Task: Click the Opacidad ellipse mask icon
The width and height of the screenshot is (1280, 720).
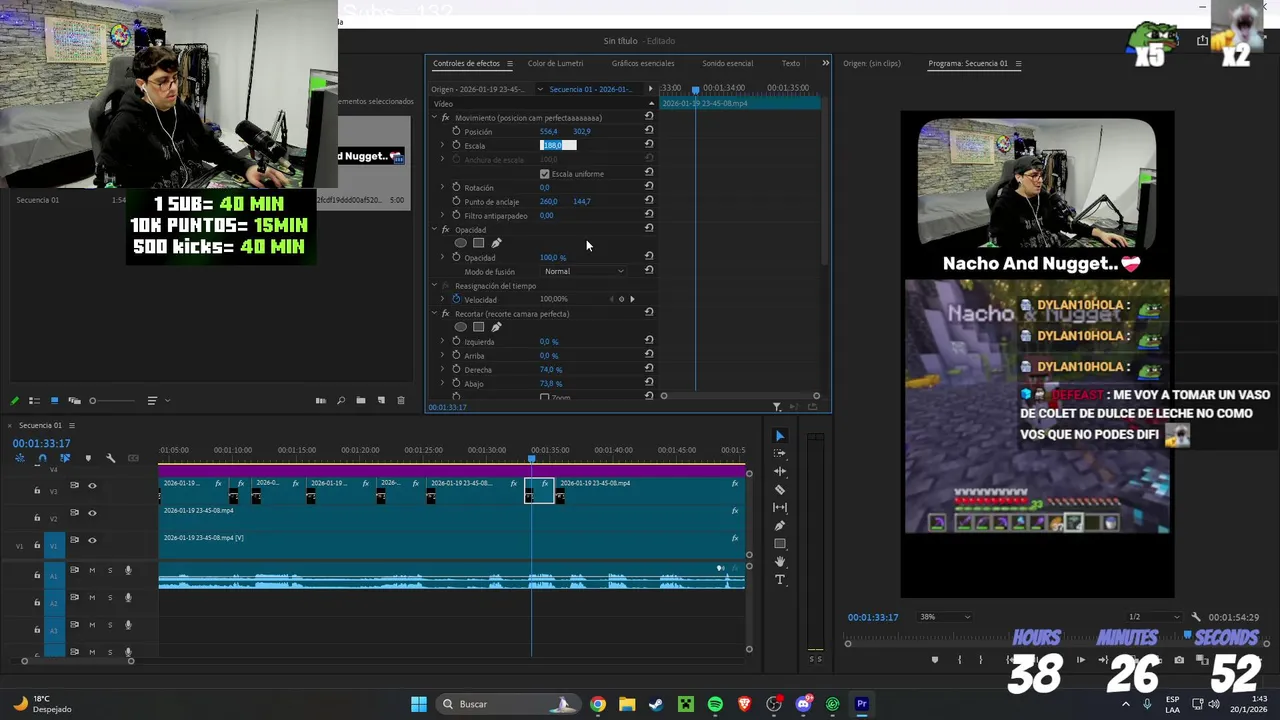Action: click(x=461, y=243)
